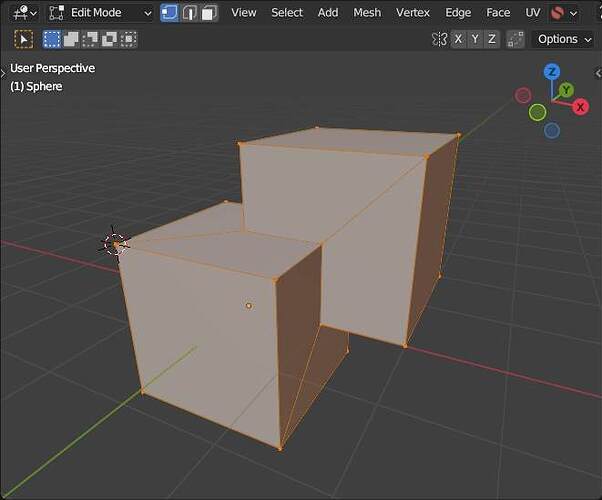Choose invert selection mode

(109, 39)
